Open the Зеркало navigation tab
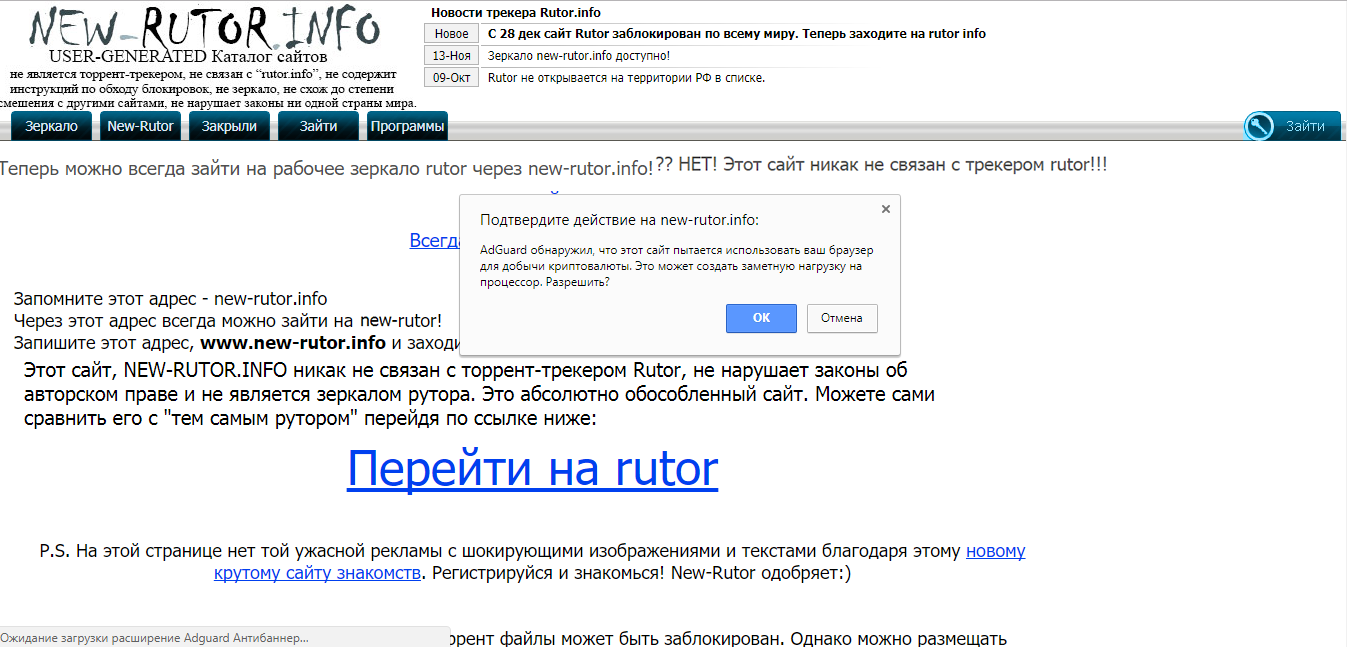The image size is (1347, 647). coord(51,126)
